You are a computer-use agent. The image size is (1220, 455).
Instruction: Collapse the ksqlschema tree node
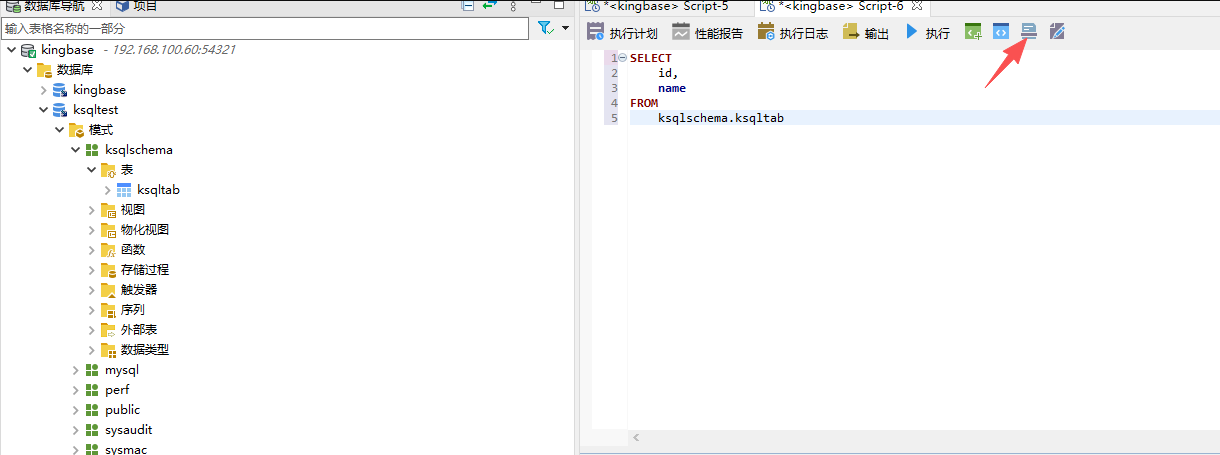[76, 150]
